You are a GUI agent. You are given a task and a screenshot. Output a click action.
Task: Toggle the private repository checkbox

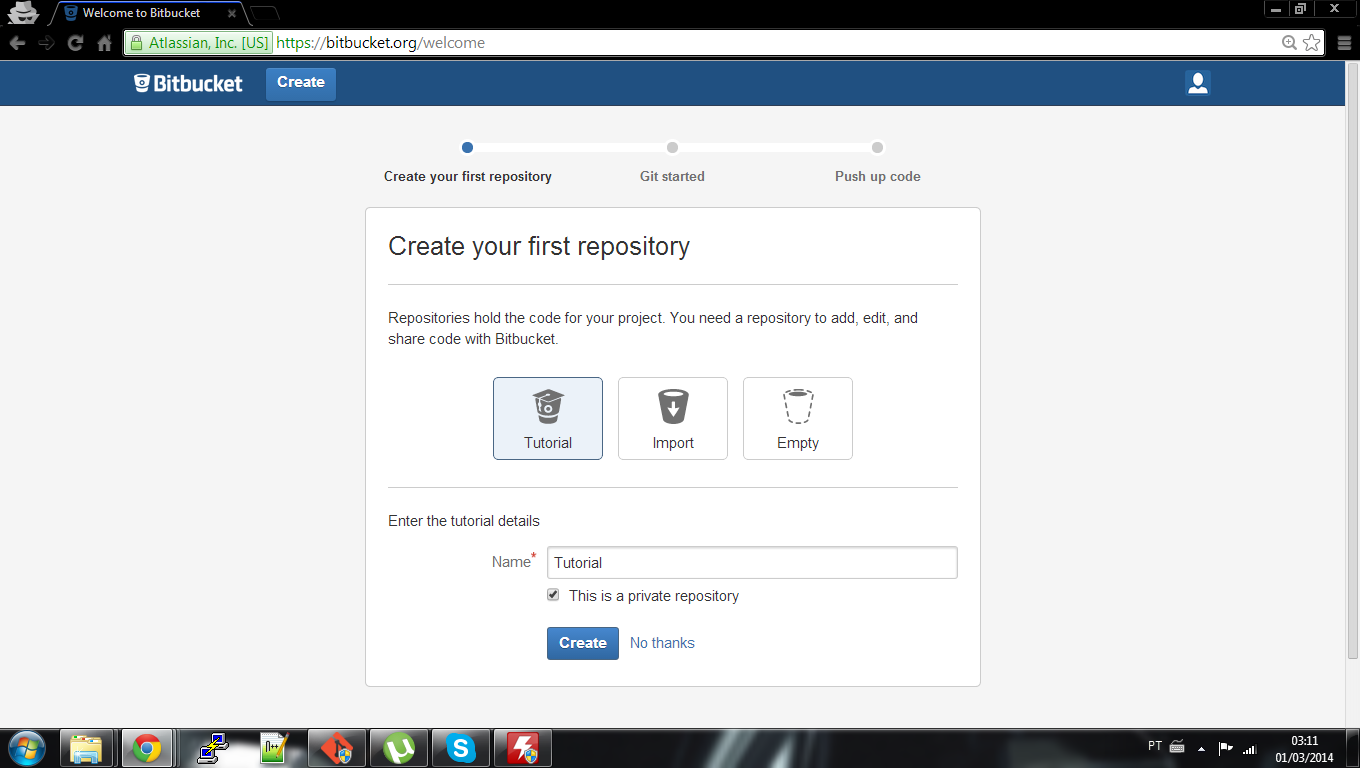[x=553, y=595]
